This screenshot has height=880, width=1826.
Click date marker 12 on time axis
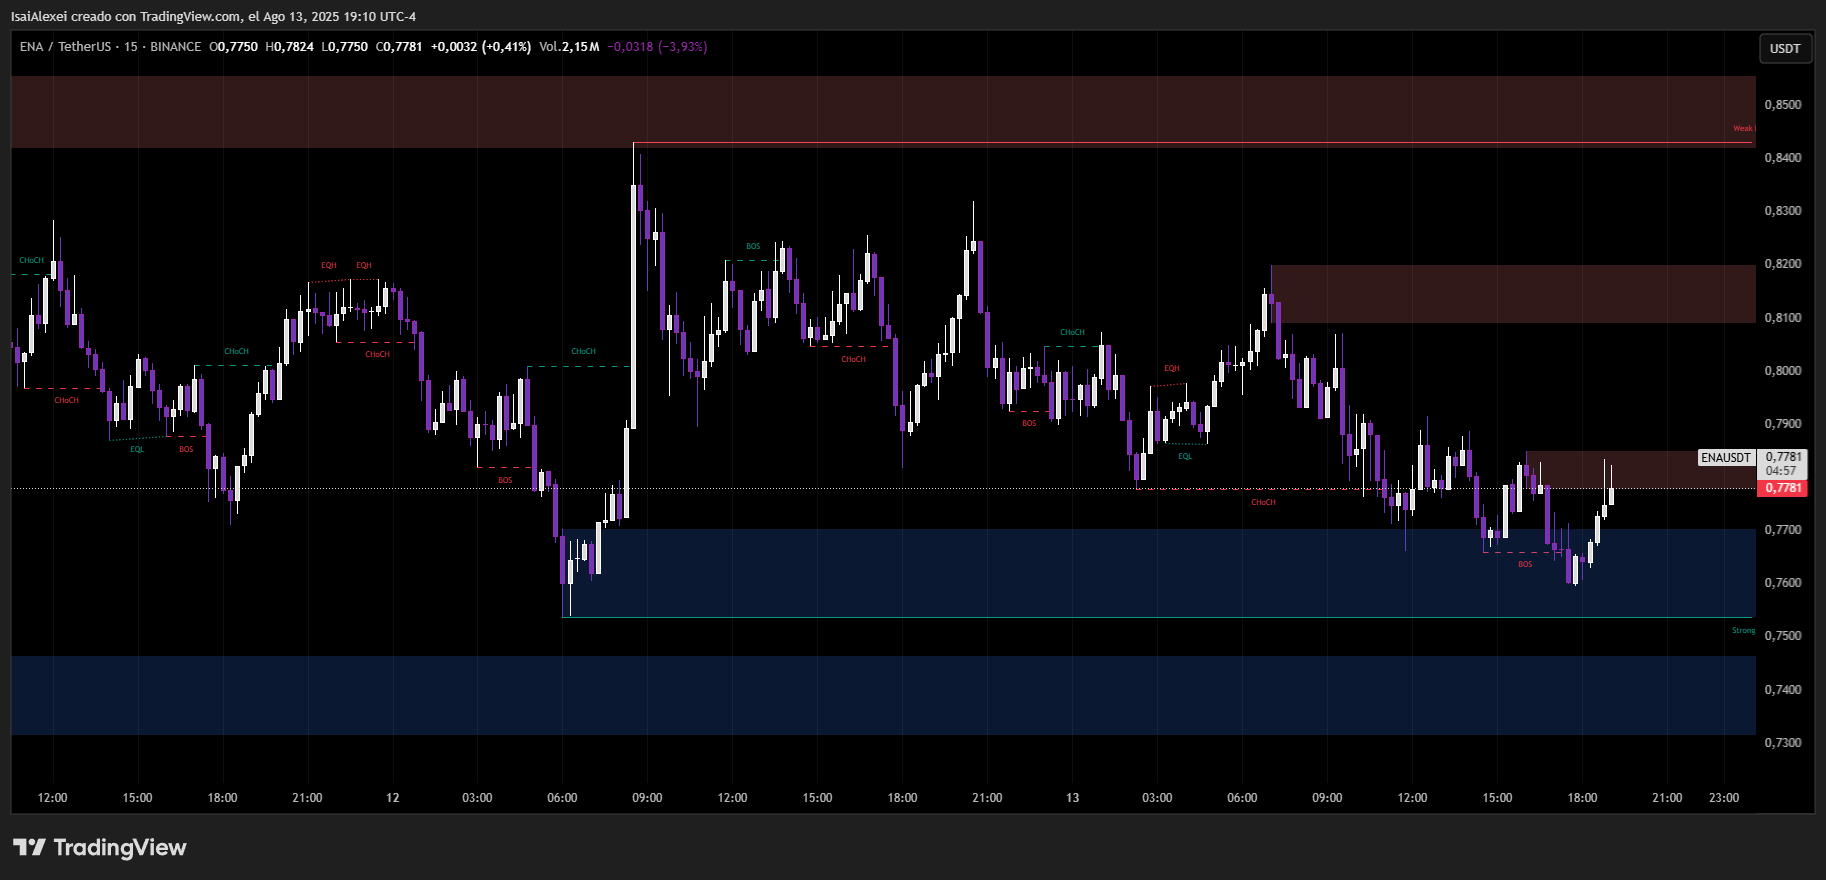[x=392, y=798]
